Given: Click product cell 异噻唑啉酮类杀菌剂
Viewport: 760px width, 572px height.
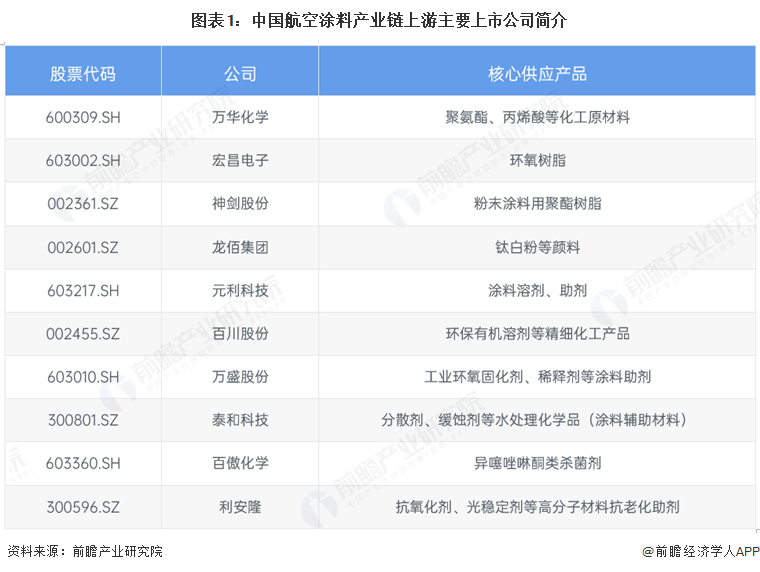Looking at the screenshot, I should click(537, 462).
